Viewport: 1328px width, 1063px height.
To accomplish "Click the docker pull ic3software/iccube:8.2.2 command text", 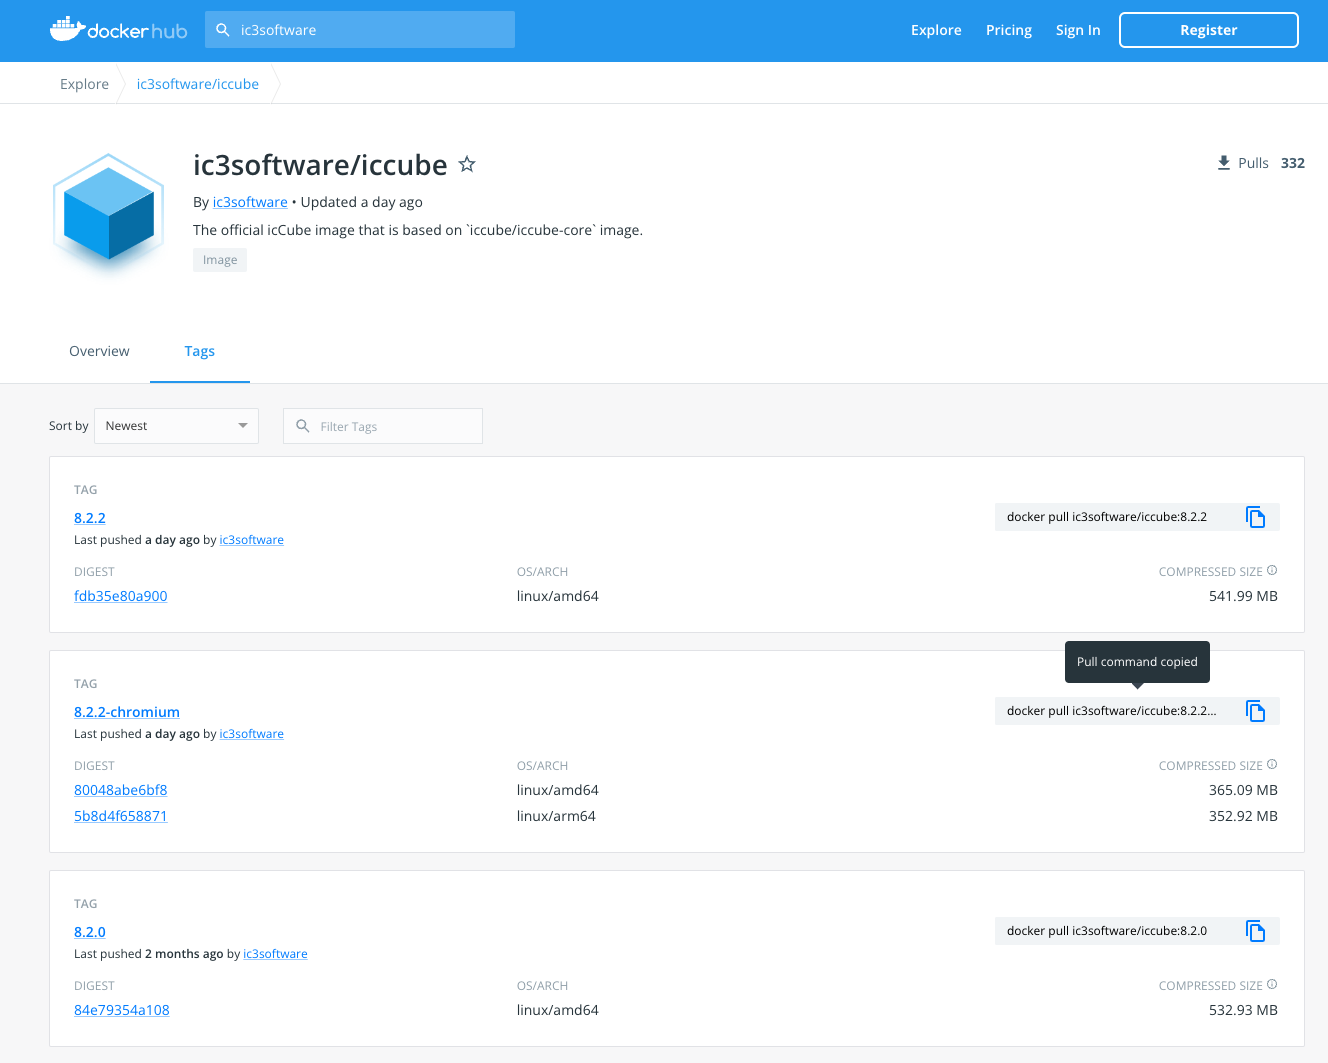I will (x=1107, y=517).
